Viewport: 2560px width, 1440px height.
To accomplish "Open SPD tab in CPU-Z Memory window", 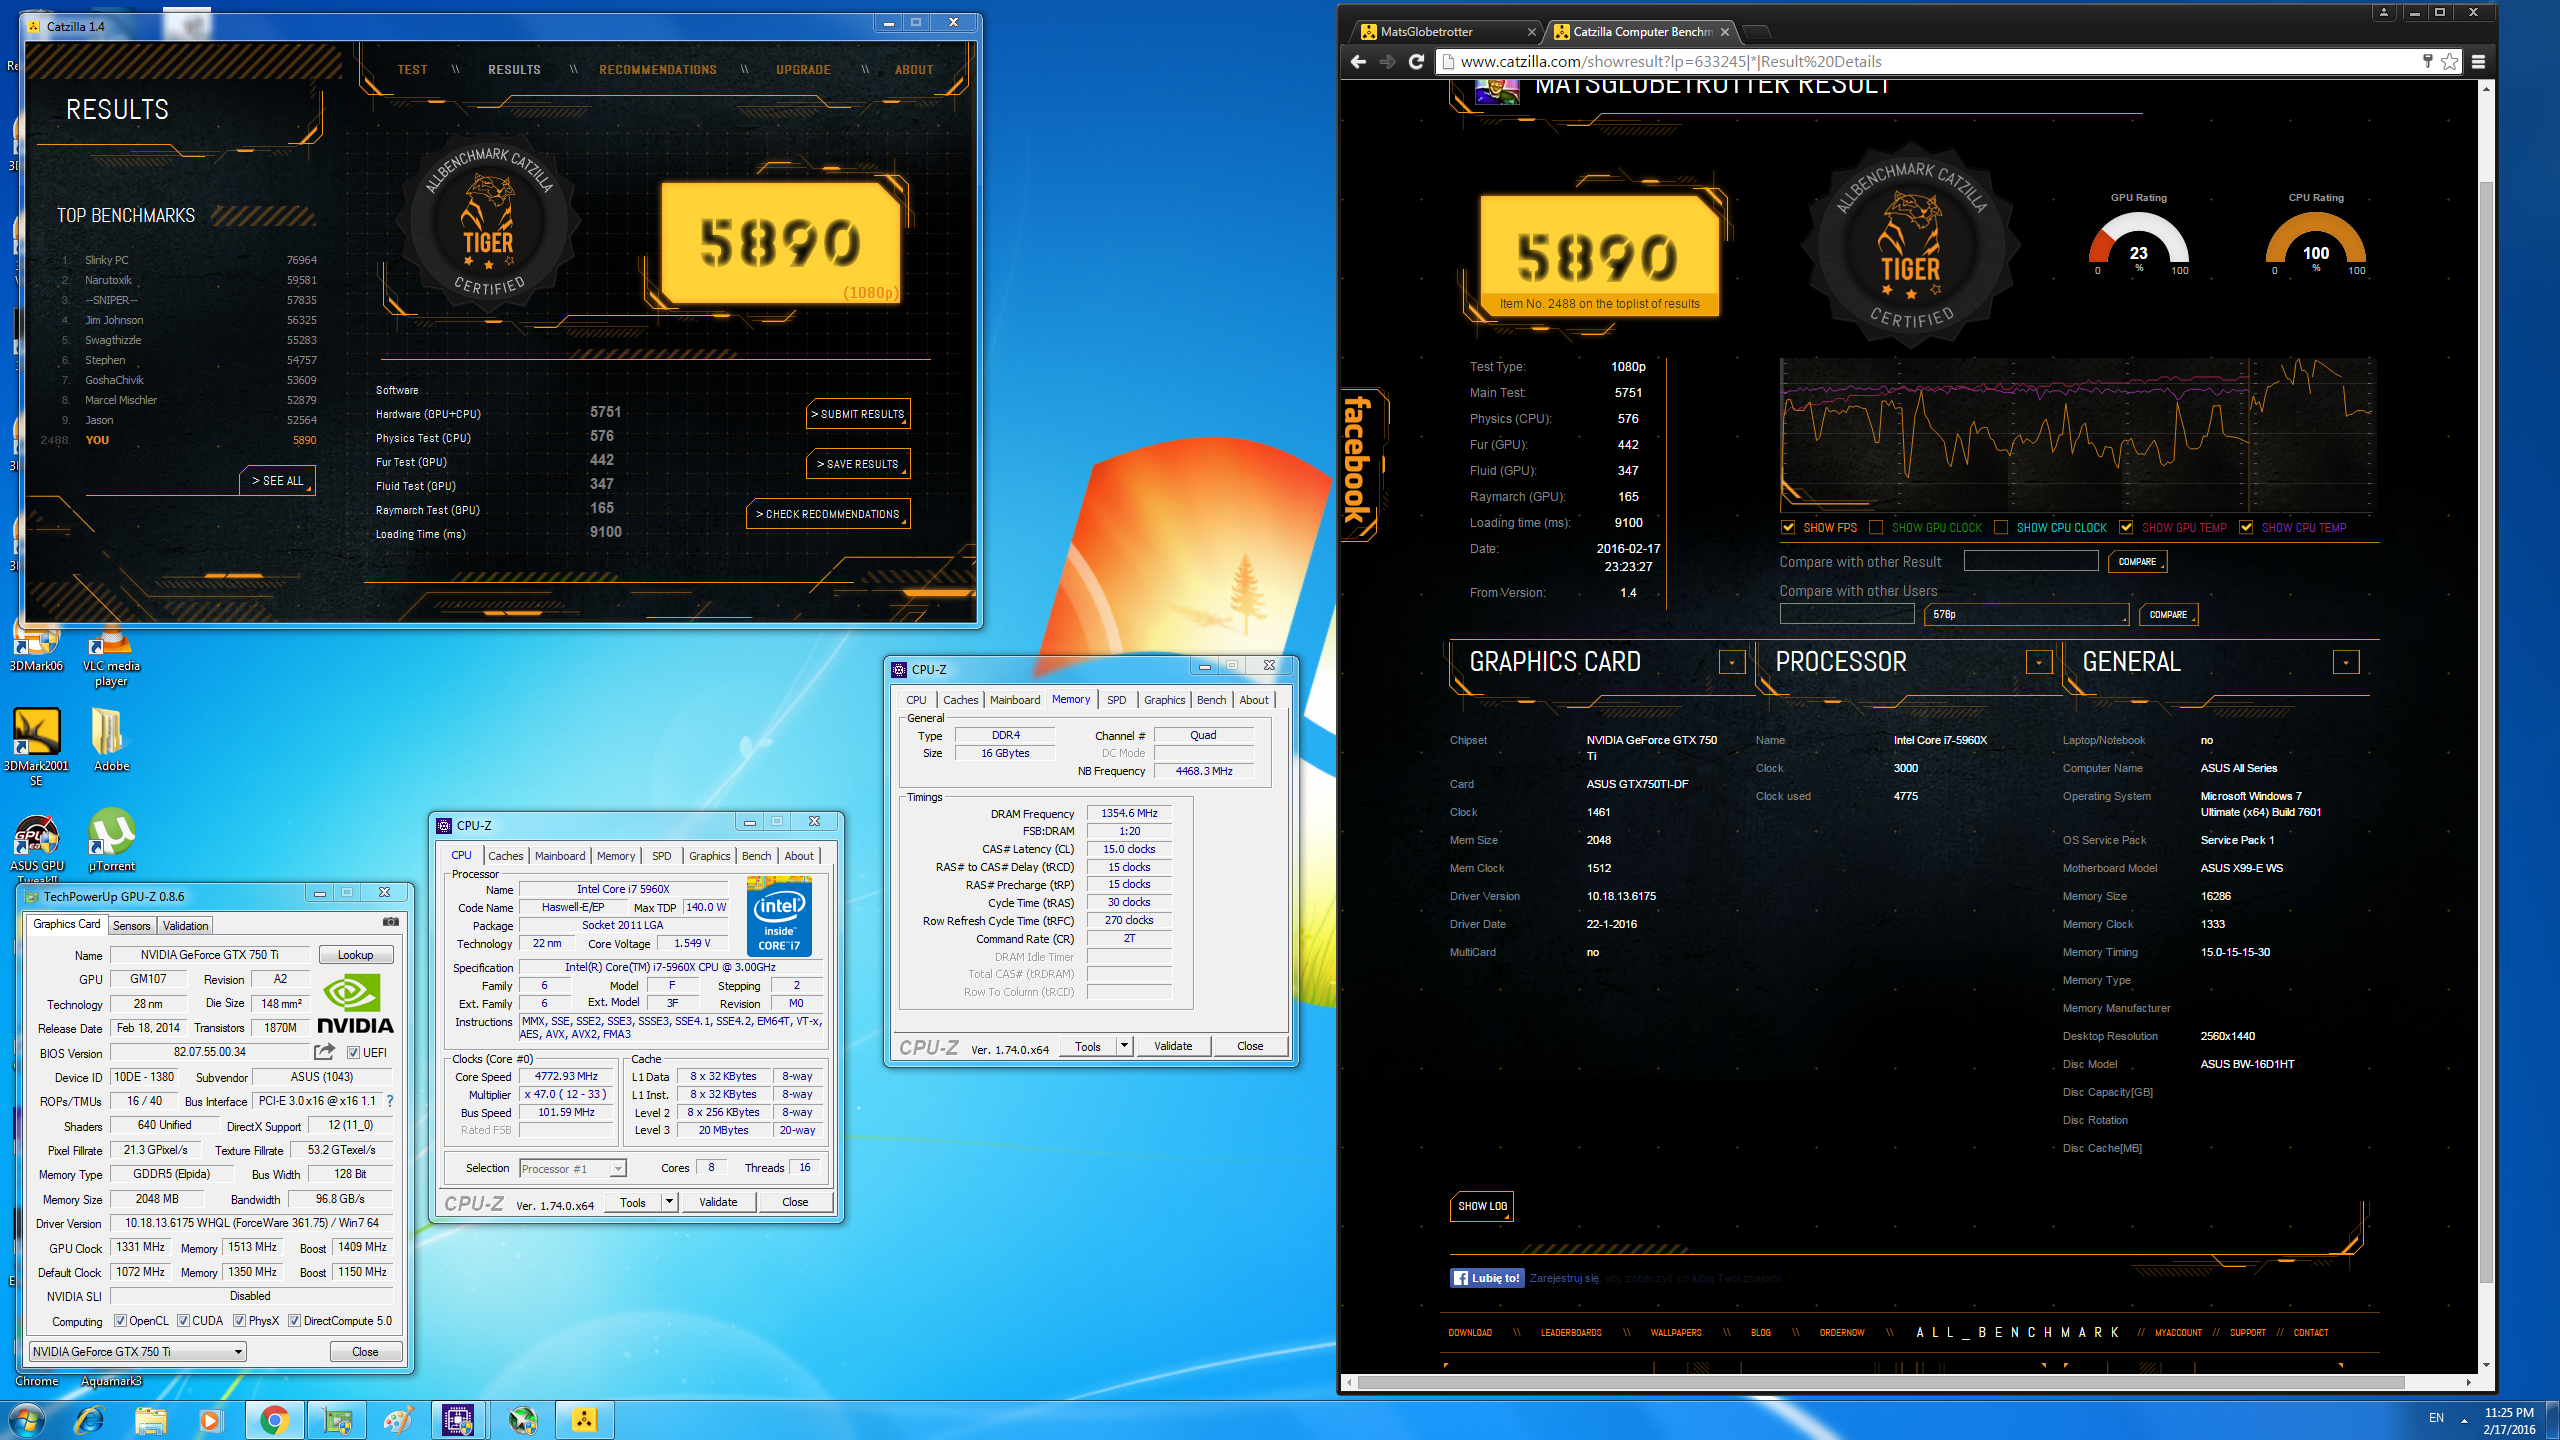I will point(1117,700).
